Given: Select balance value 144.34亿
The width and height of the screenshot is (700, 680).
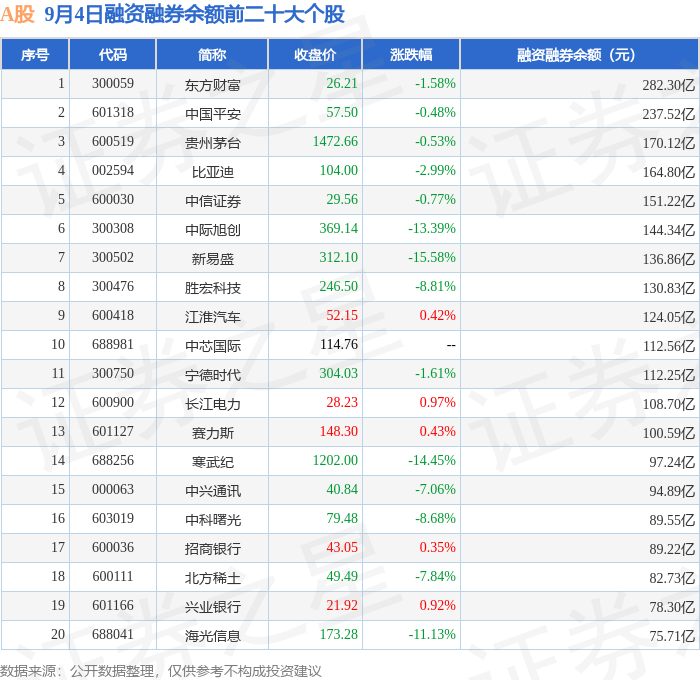Looking at the screenshot, I should [x=669, y=230].
